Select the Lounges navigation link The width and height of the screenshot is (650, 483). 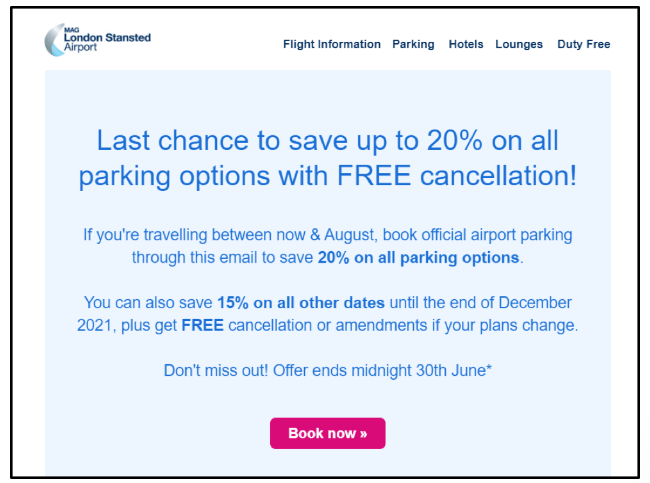(519, 44)
